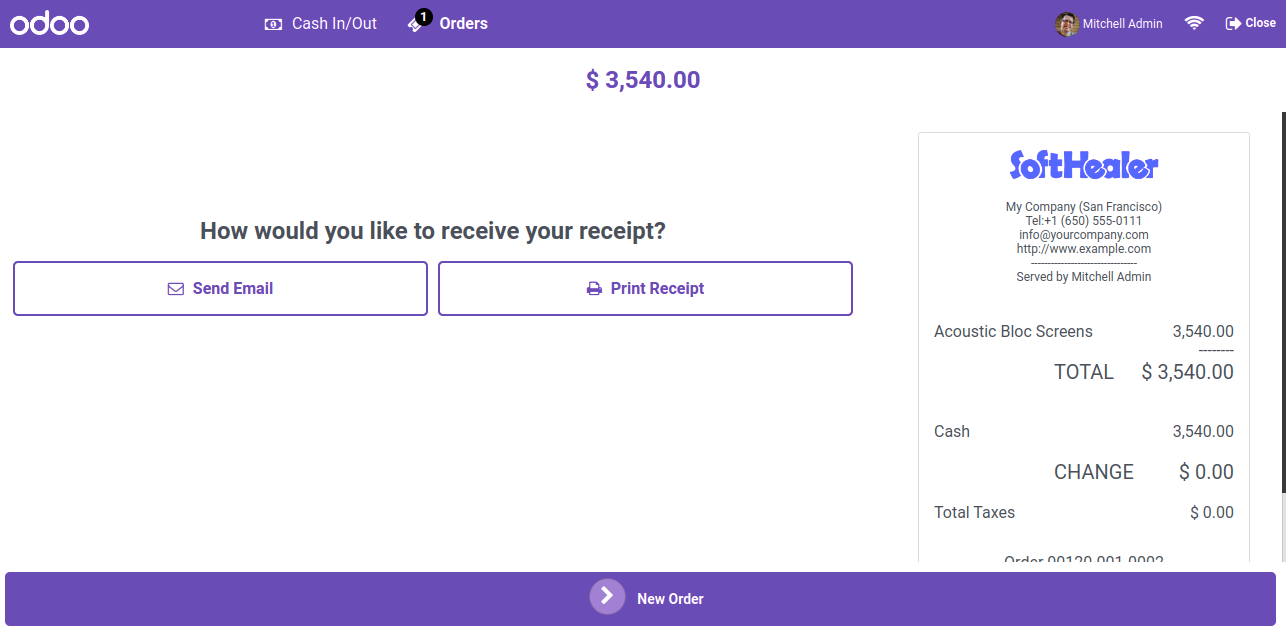Open the Orders ticket icon

416,25
